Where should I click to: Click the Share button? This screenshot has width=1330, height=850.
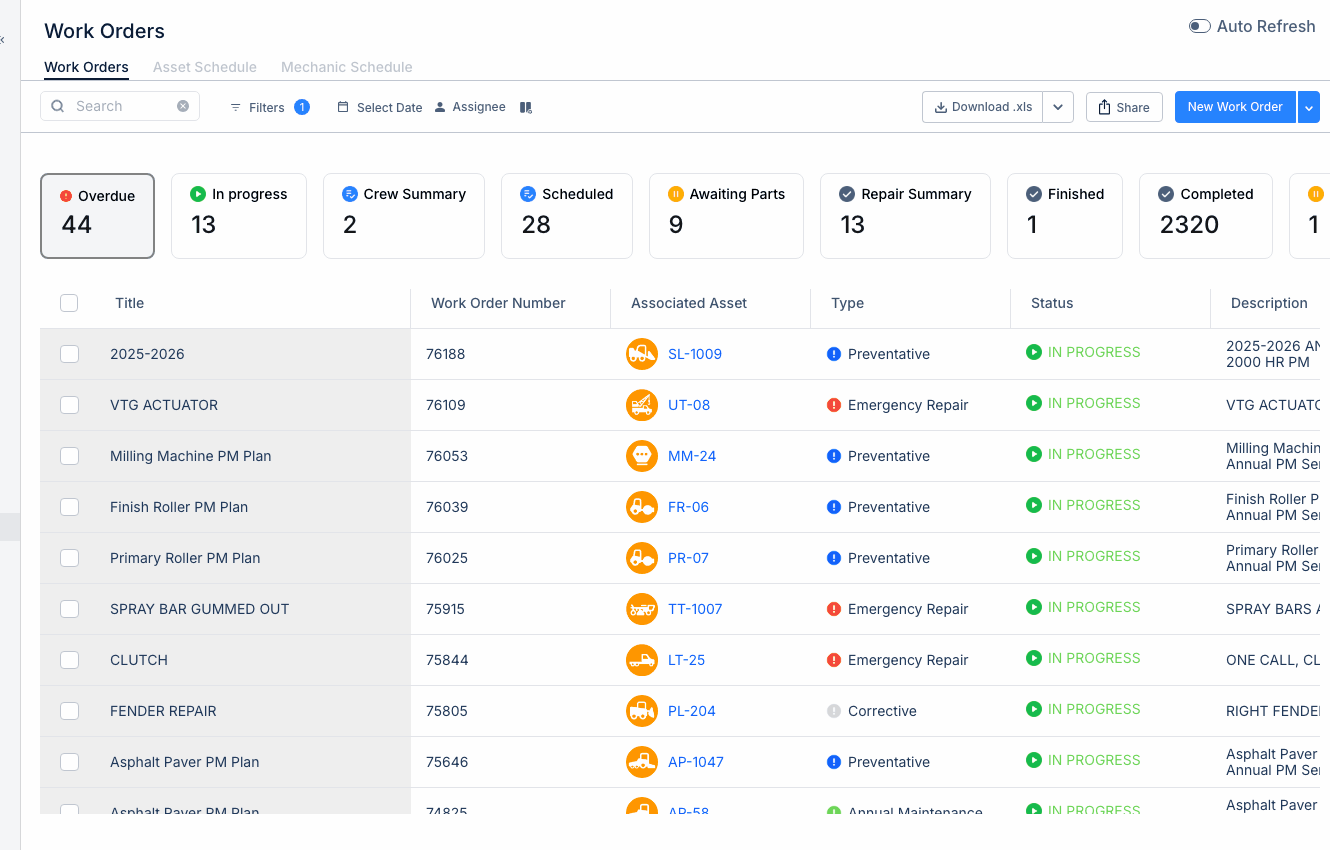1124,107
